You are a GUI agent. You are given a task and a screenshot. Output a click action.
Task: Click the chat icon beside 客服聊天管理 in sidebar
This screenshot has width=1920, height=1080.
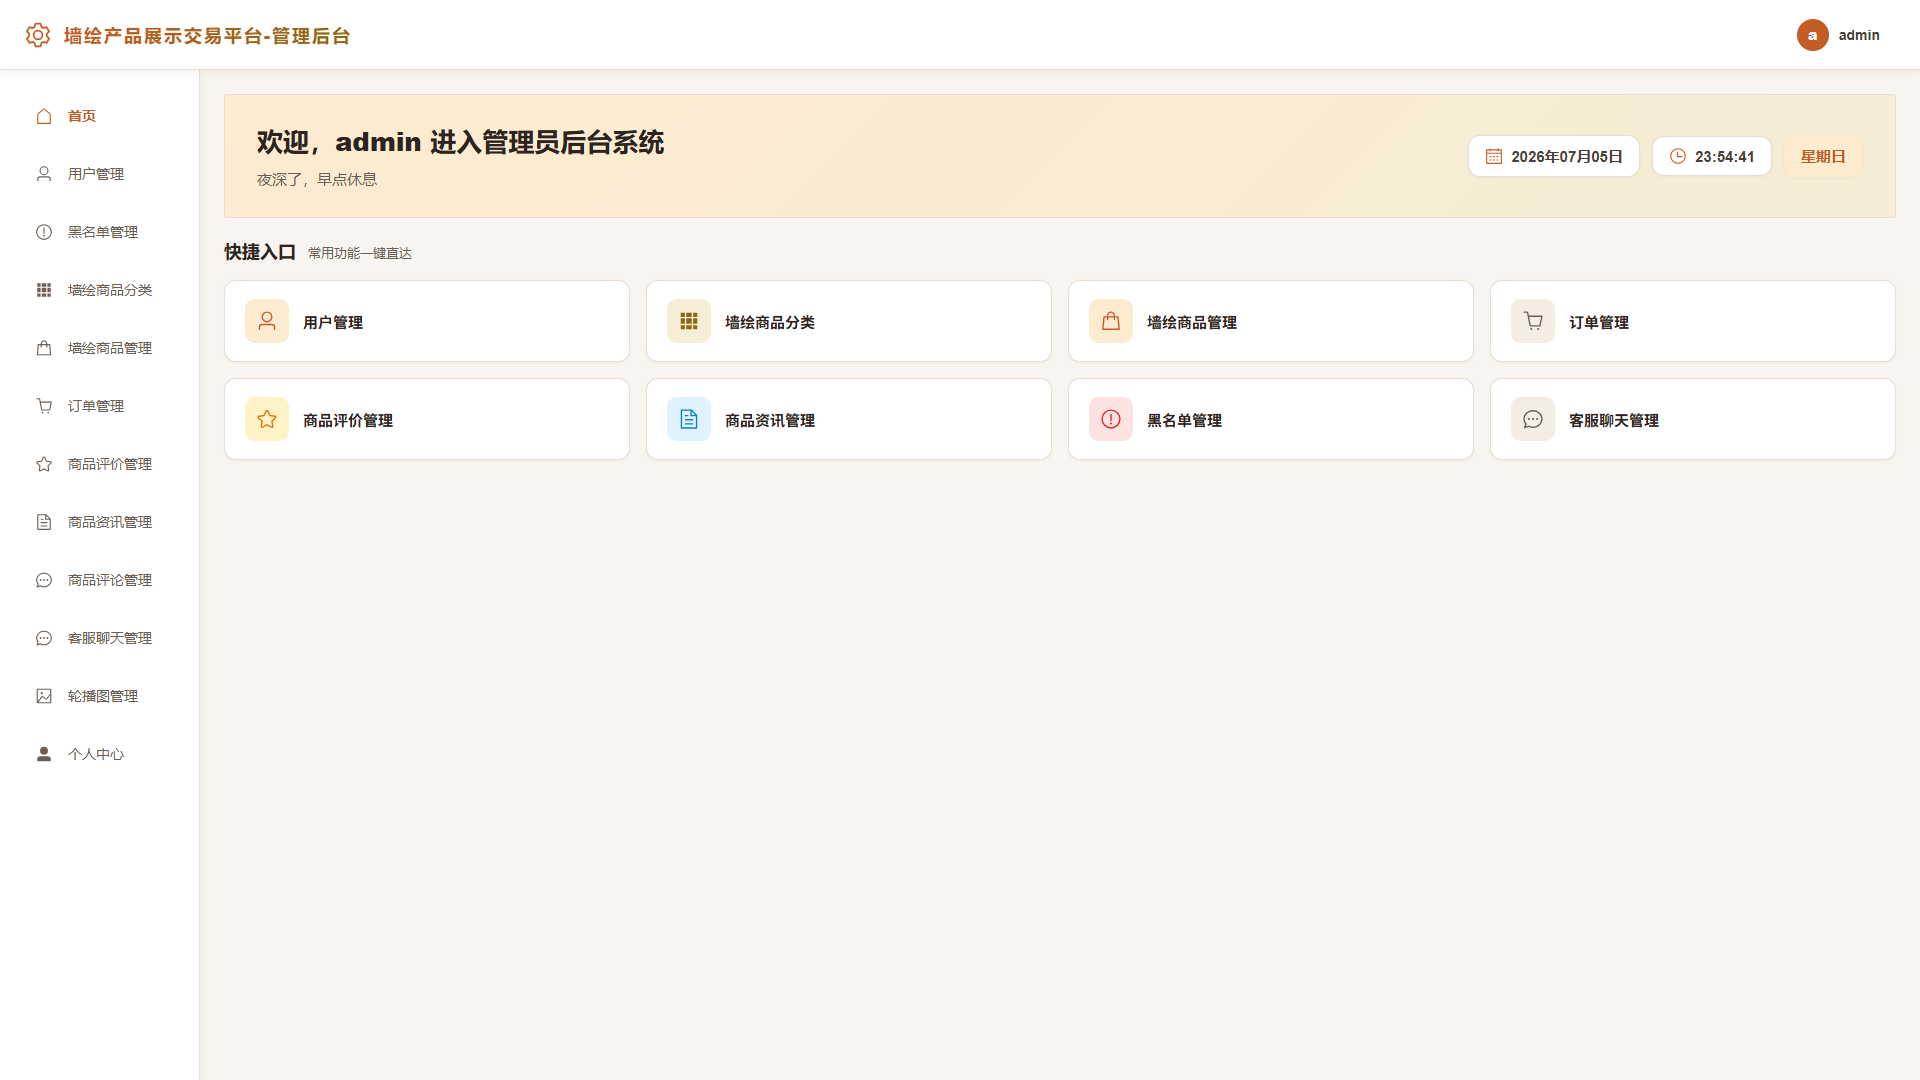click(x=44, y=638)
